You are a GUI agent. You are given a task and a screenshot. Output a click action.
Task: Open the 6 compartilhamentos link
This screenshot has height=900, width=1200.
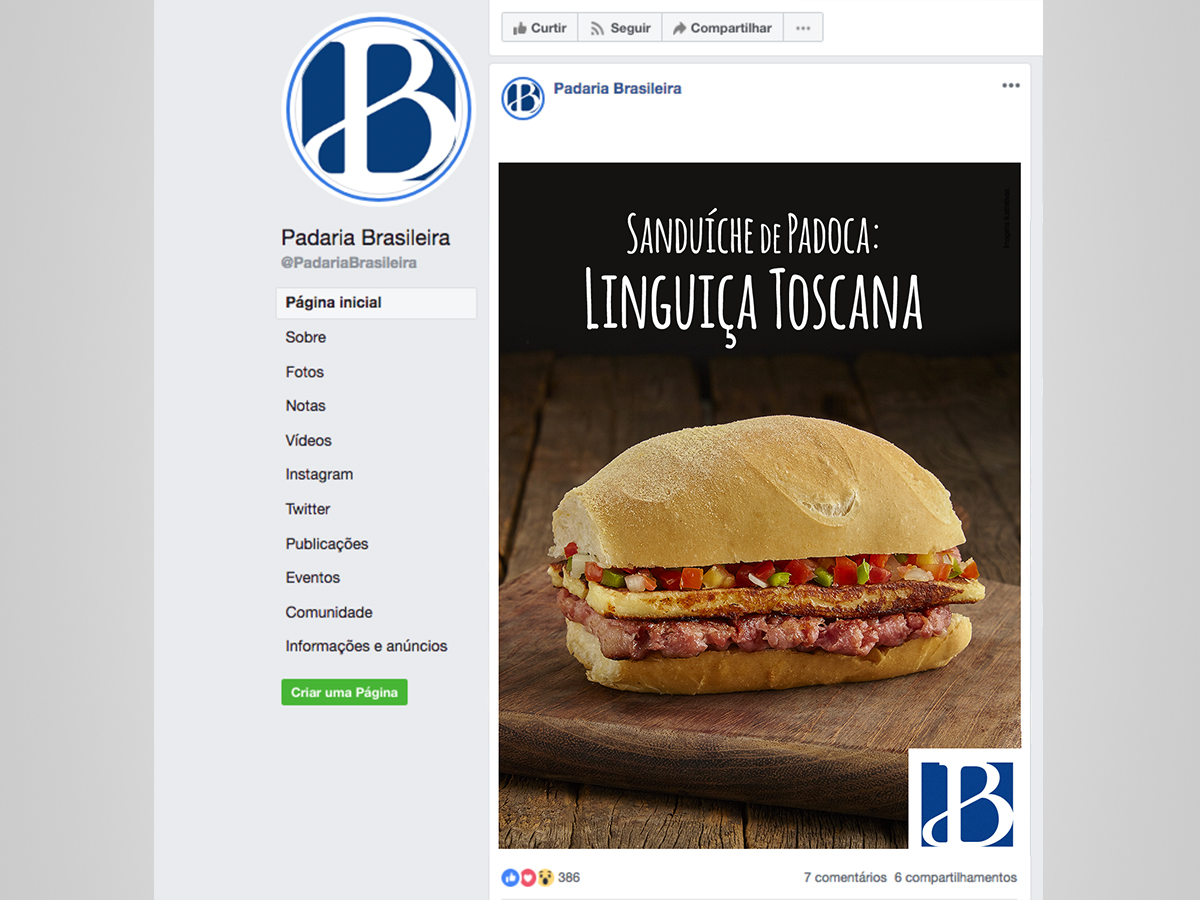coord(956,877)
